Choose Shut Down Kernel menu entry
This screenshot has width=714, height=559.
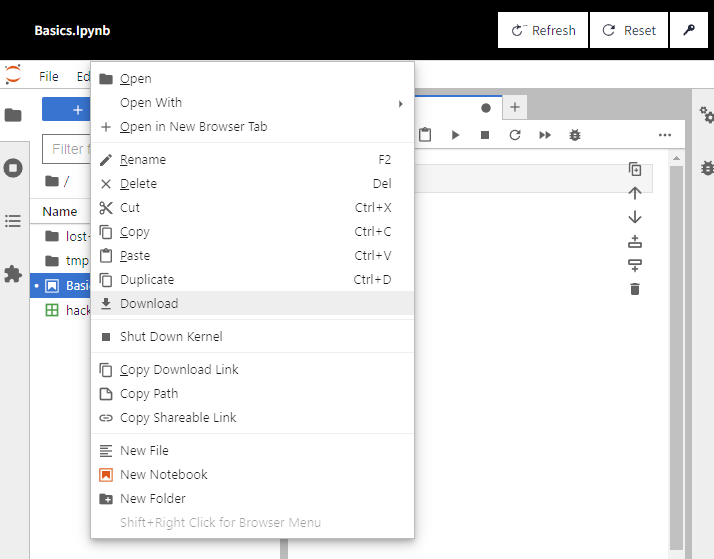171,337
